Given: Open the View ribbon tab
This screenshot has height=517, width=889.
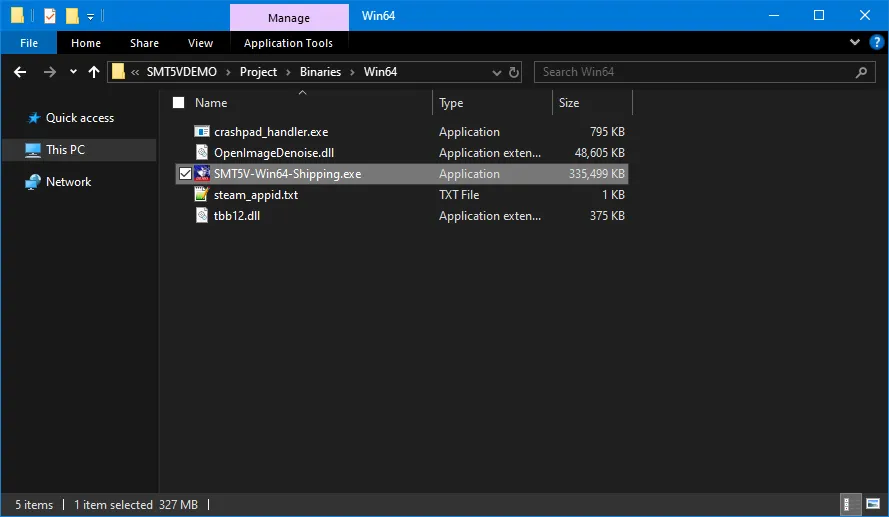Looking at the screenshot, I should pyautogui.click(x=200, y=43).
